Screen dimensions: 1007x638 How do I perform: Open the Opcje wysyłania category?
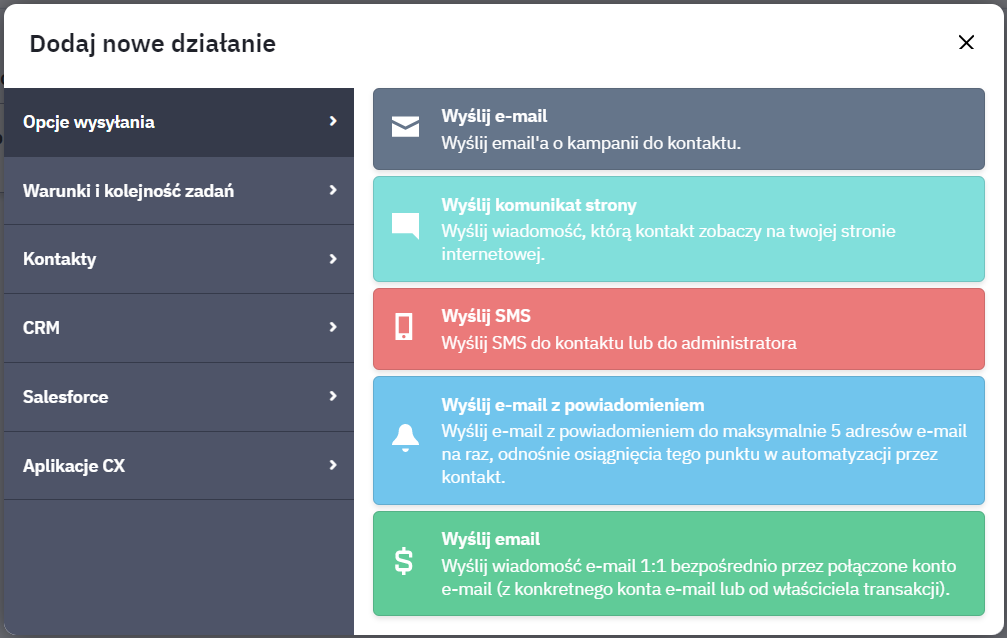tap(179, 122)
